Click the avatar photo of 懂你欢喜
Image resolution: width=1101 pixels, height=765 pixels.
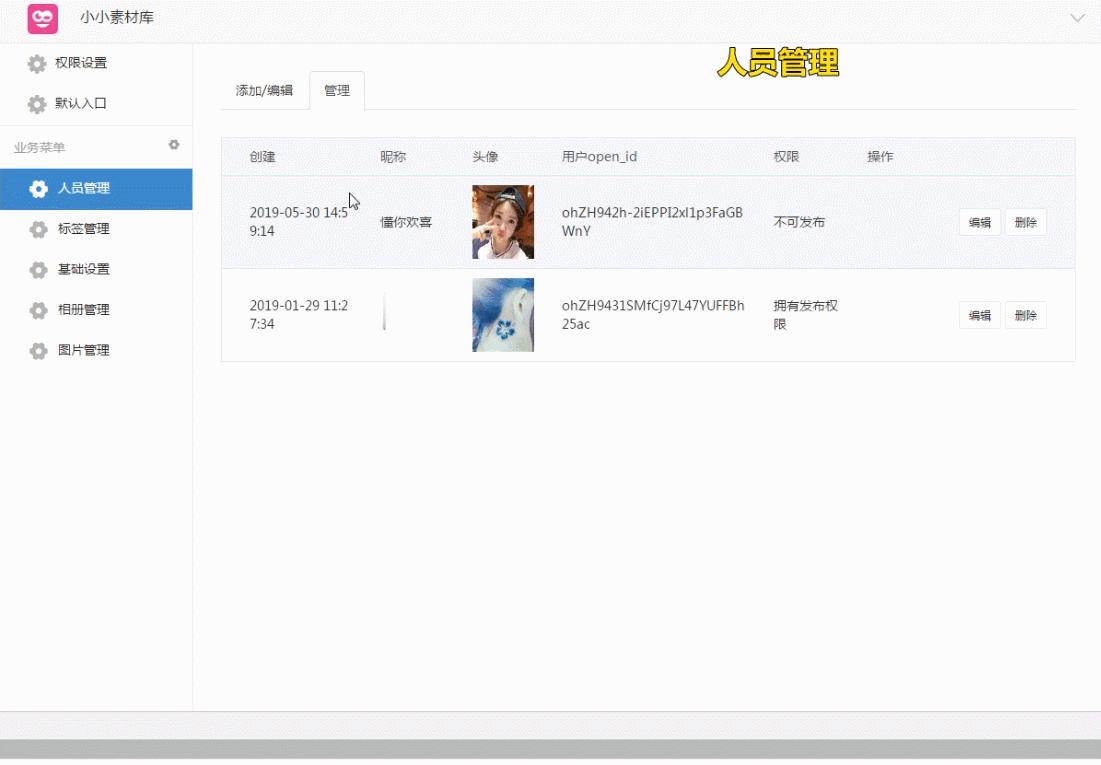(x=503, y=221)
